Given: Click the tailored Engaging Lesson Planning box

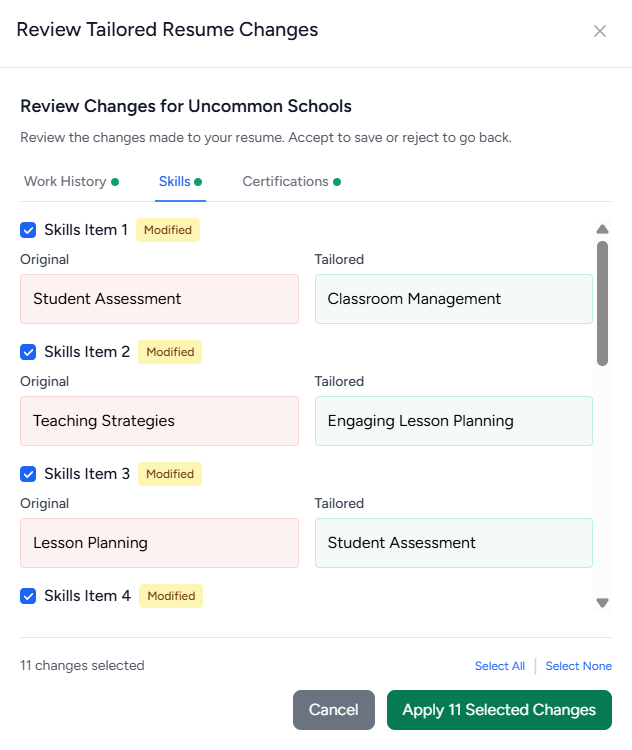Looking at the screenshot, I should pos(454,421).
